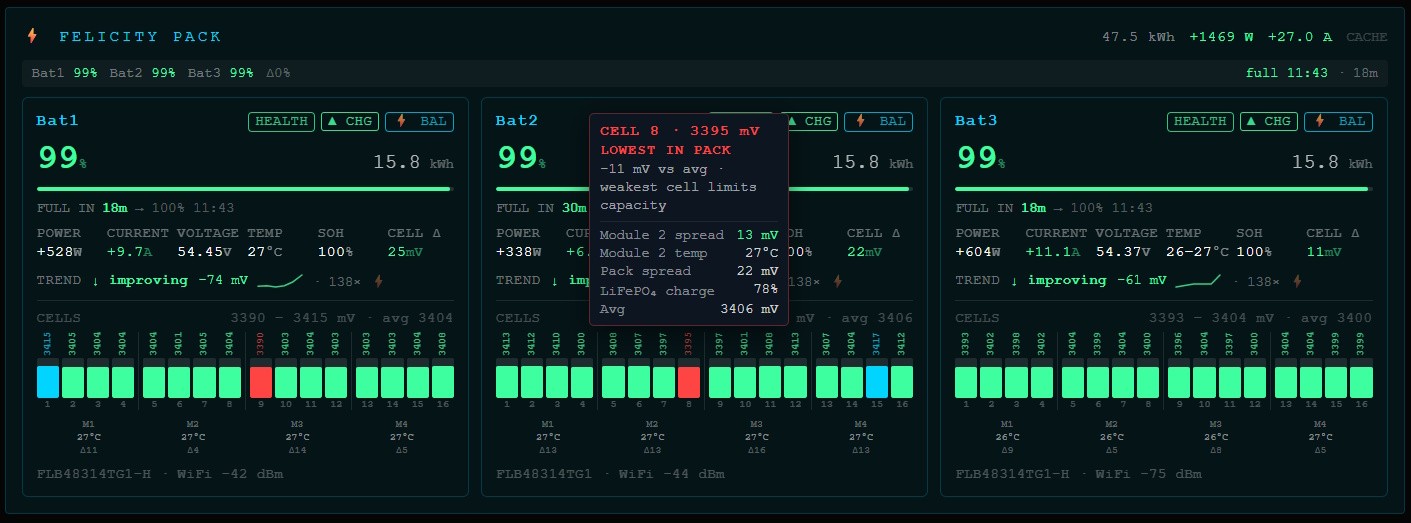The image size is (1411, 523).
Task: Click the lightning bolt icon beside FELICITY PACK
Action: (x=32, y=36)
